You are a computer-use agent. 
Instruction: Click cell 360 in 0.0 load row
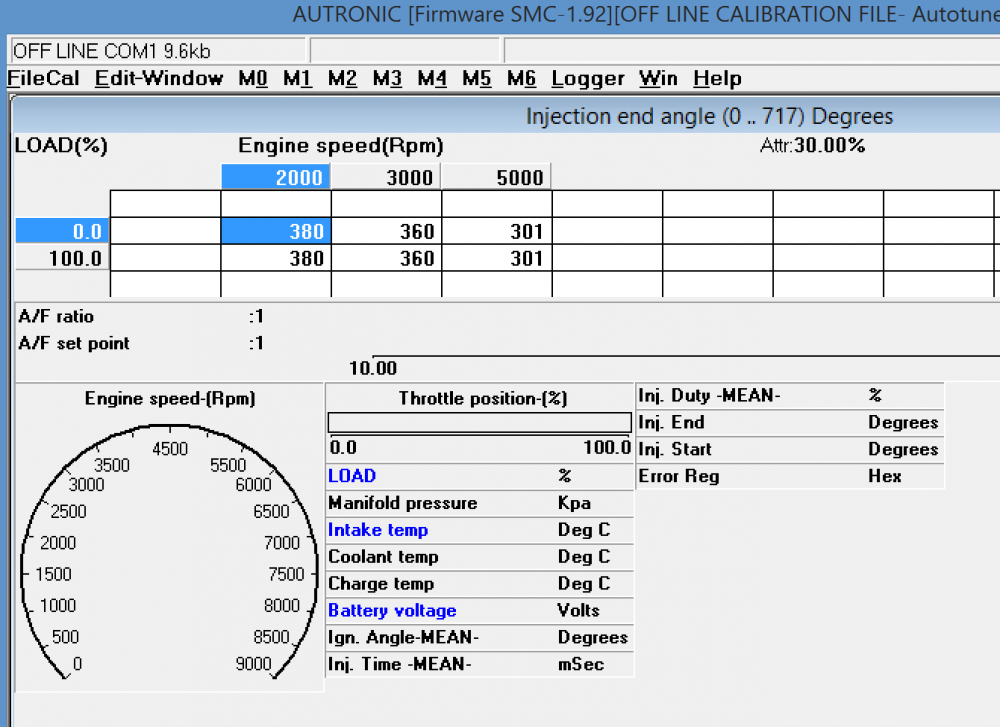tap(386, 231)
